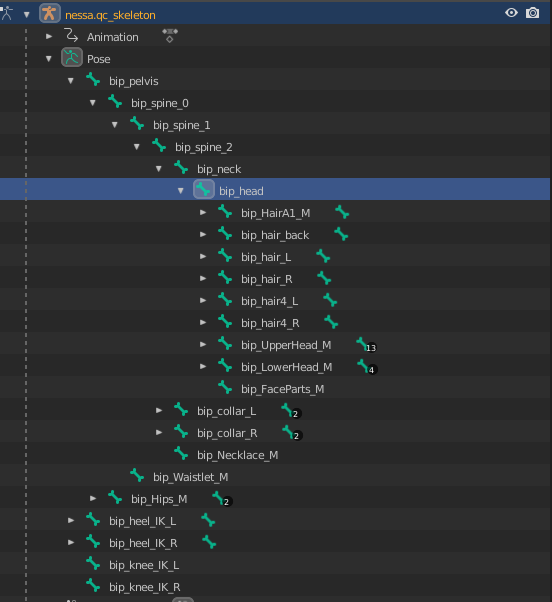Expand the bip_collar_L bone

point(159,410)
